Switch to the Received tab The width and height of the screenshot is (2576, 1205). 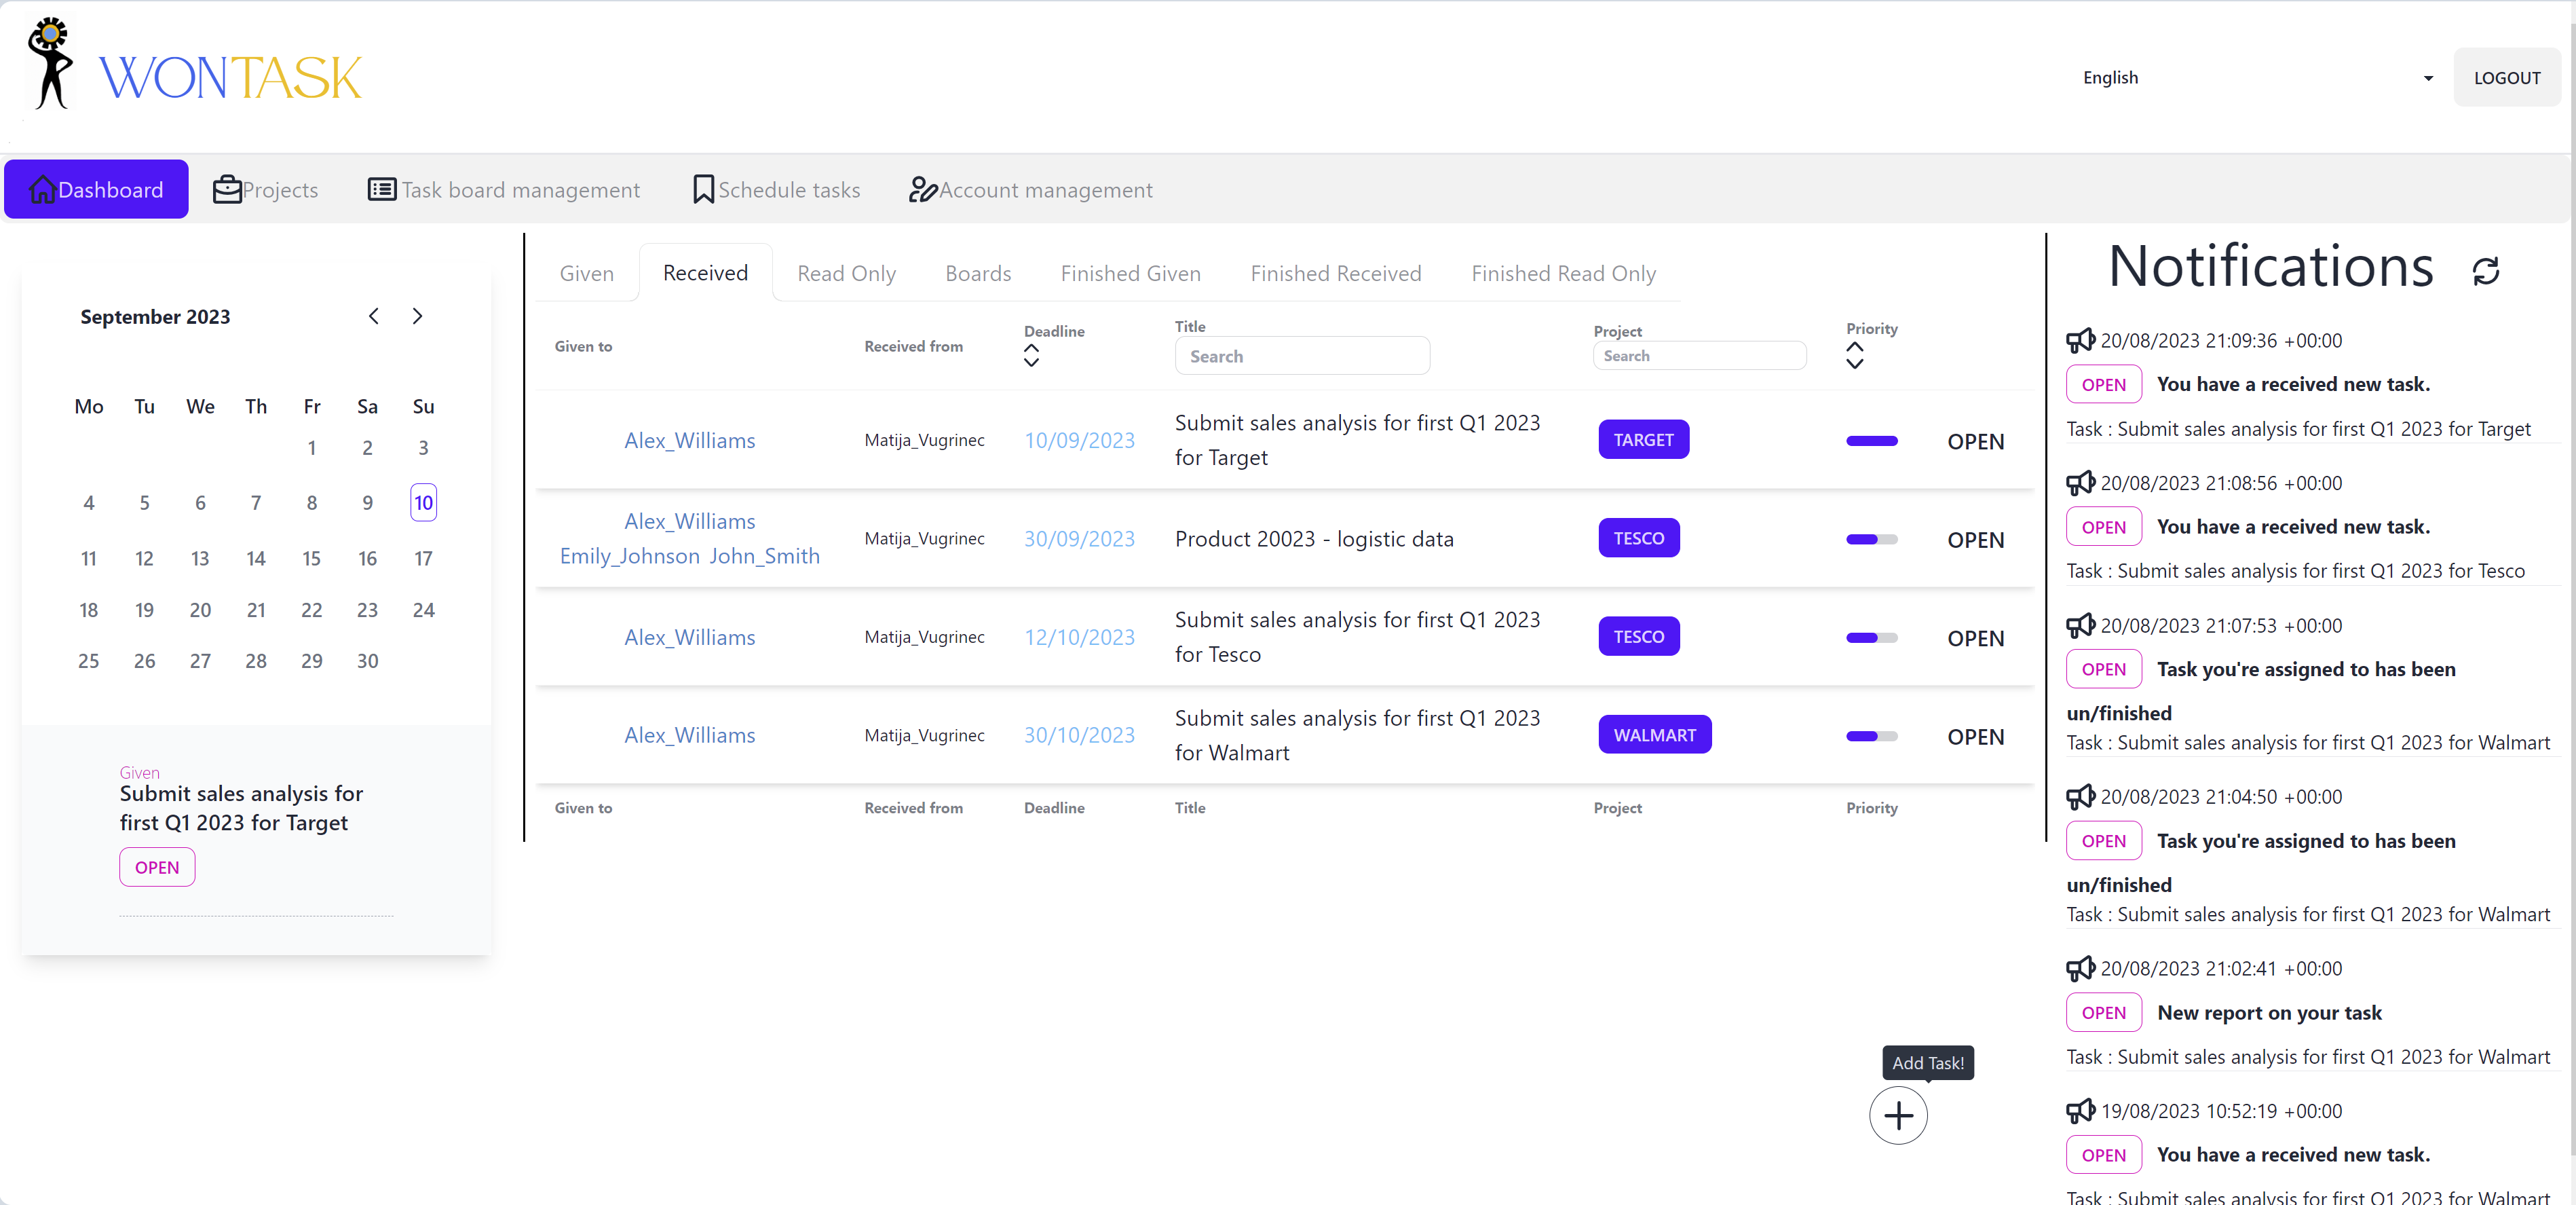click(705, 272)
